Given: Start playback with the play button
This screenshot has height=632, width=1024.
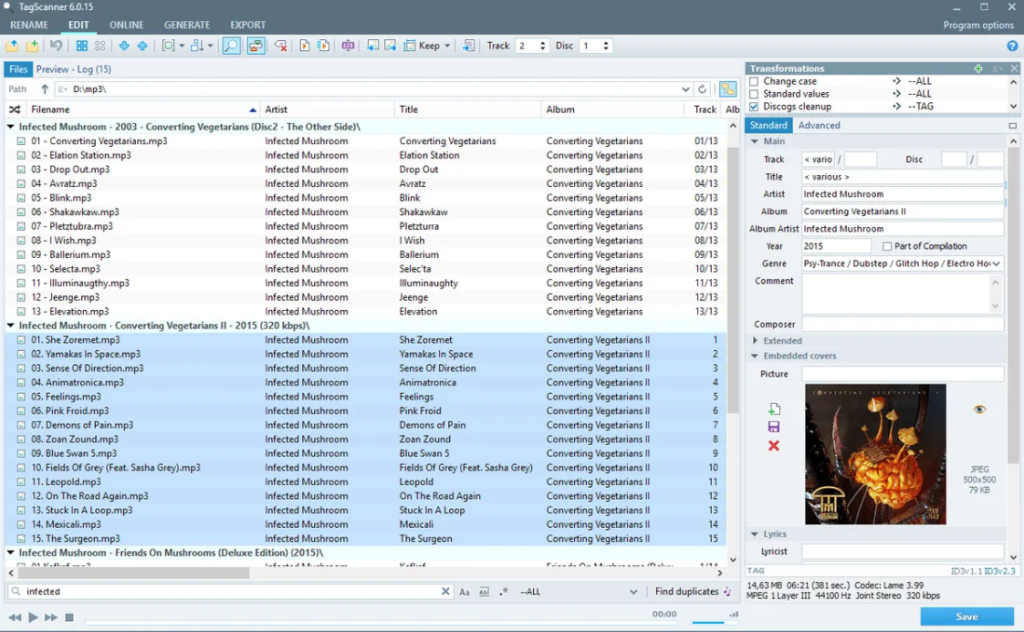Looking at the screenshot, I should pos(33,617).
